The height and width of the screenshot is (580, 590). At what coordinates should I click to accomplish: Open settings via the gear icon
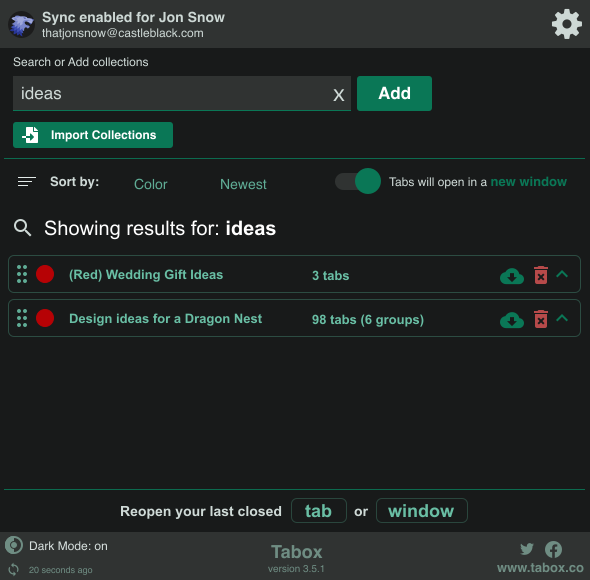pyautogui.click(x=566, y=24)
